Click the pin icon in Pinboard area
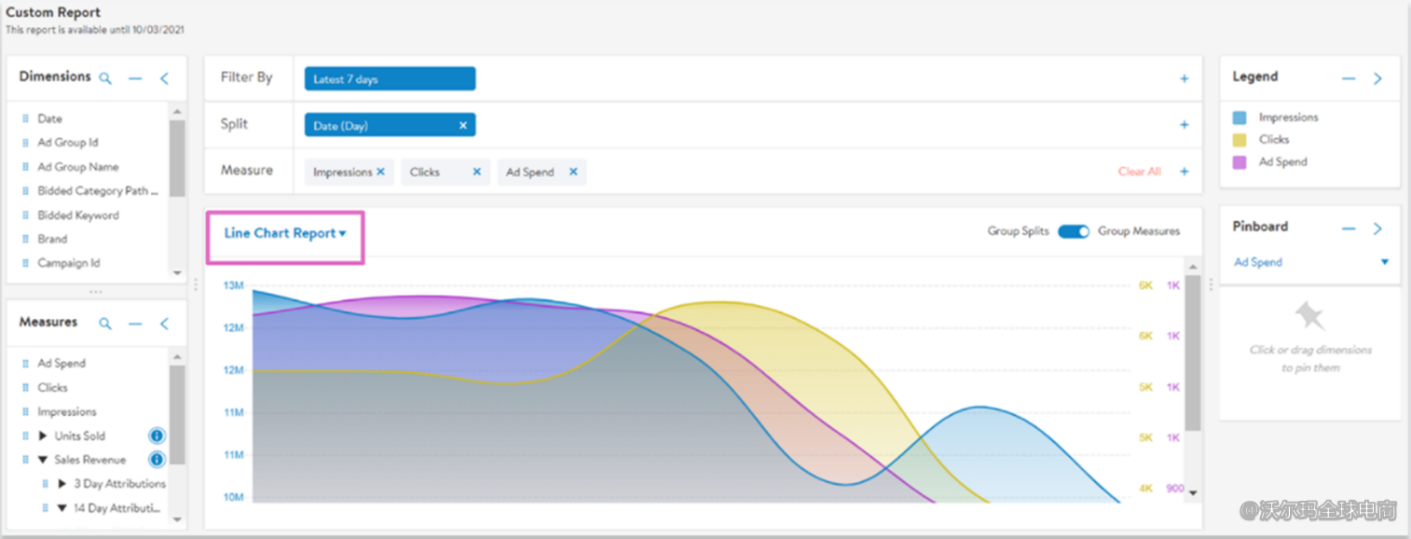1411x539 pixels. pos(1309,317)
